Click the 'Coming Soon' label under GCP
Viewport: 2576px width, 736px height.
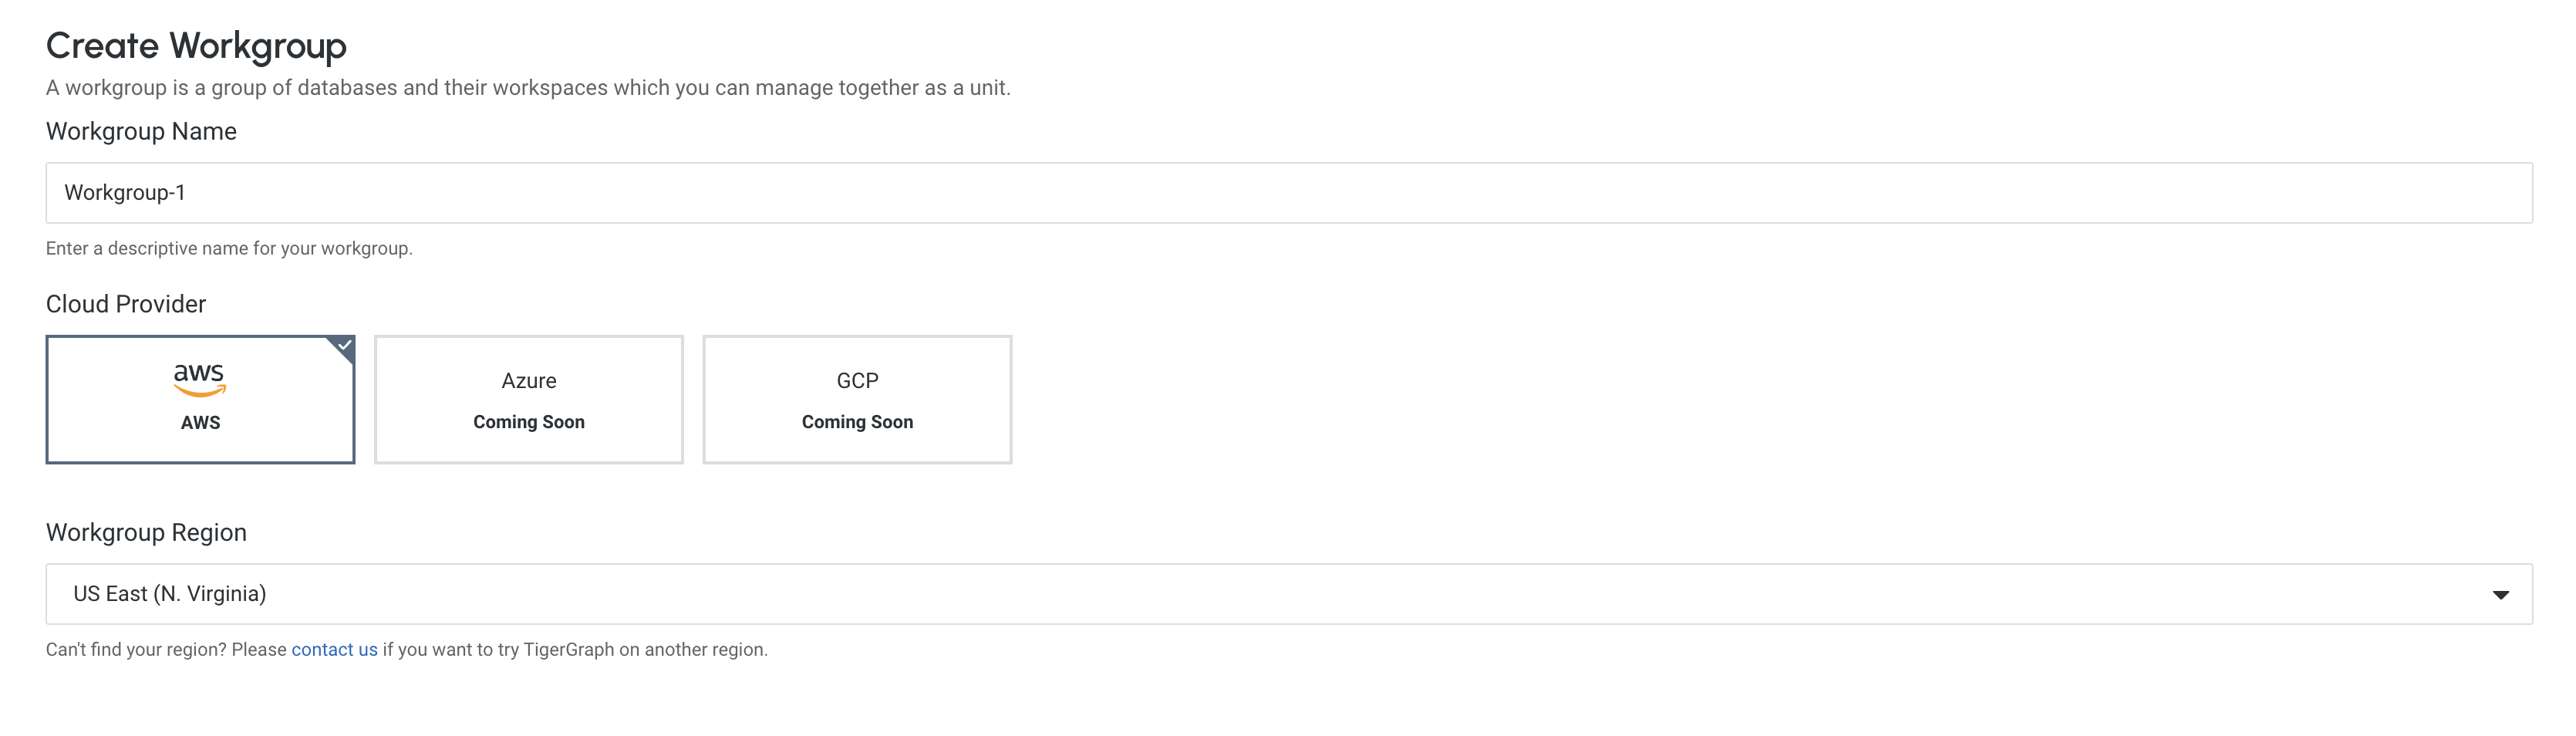tap(857, 421)
